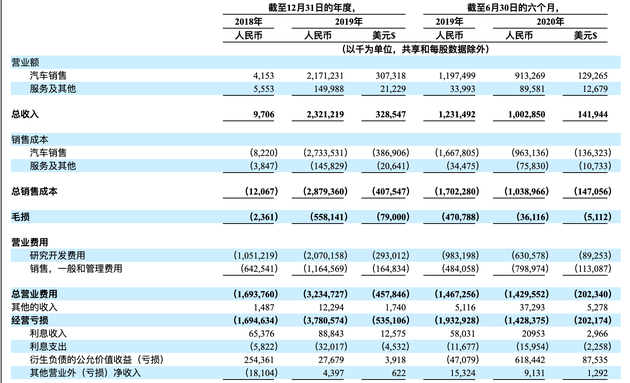Select the "研究开发费用" row label
Image resolution: width=630 pixels, height=383 pixels.
[57, 255]
